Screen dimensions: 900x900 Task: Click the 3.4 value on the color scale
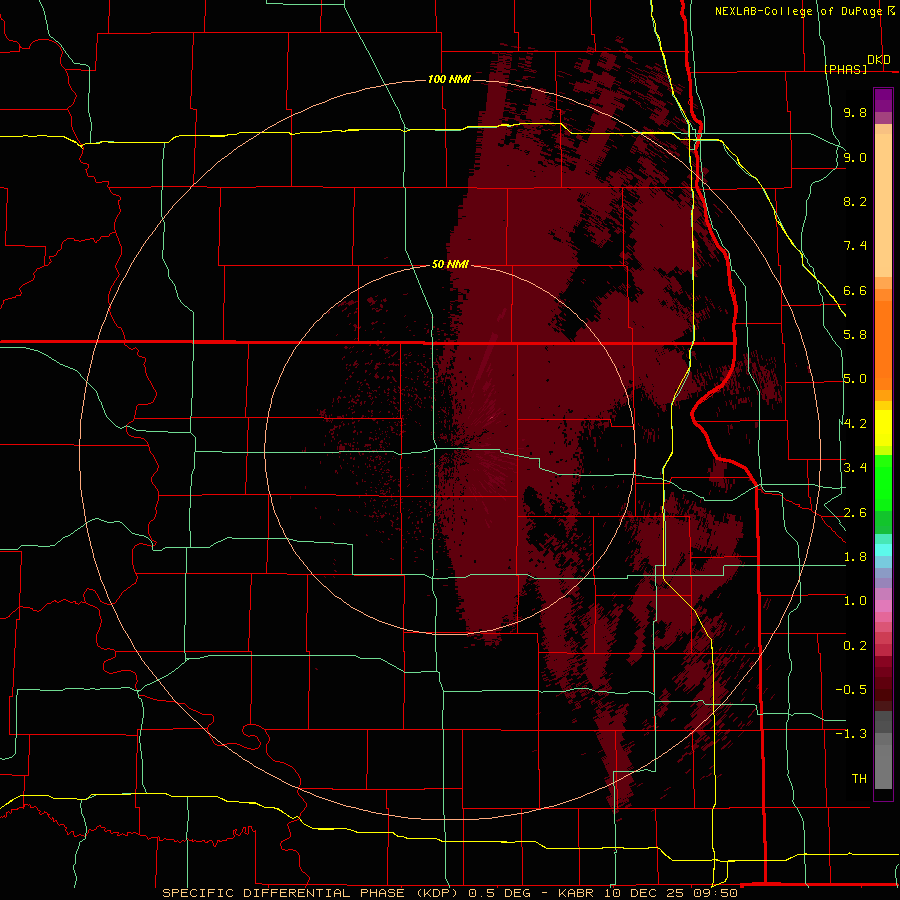pos(855,468)
